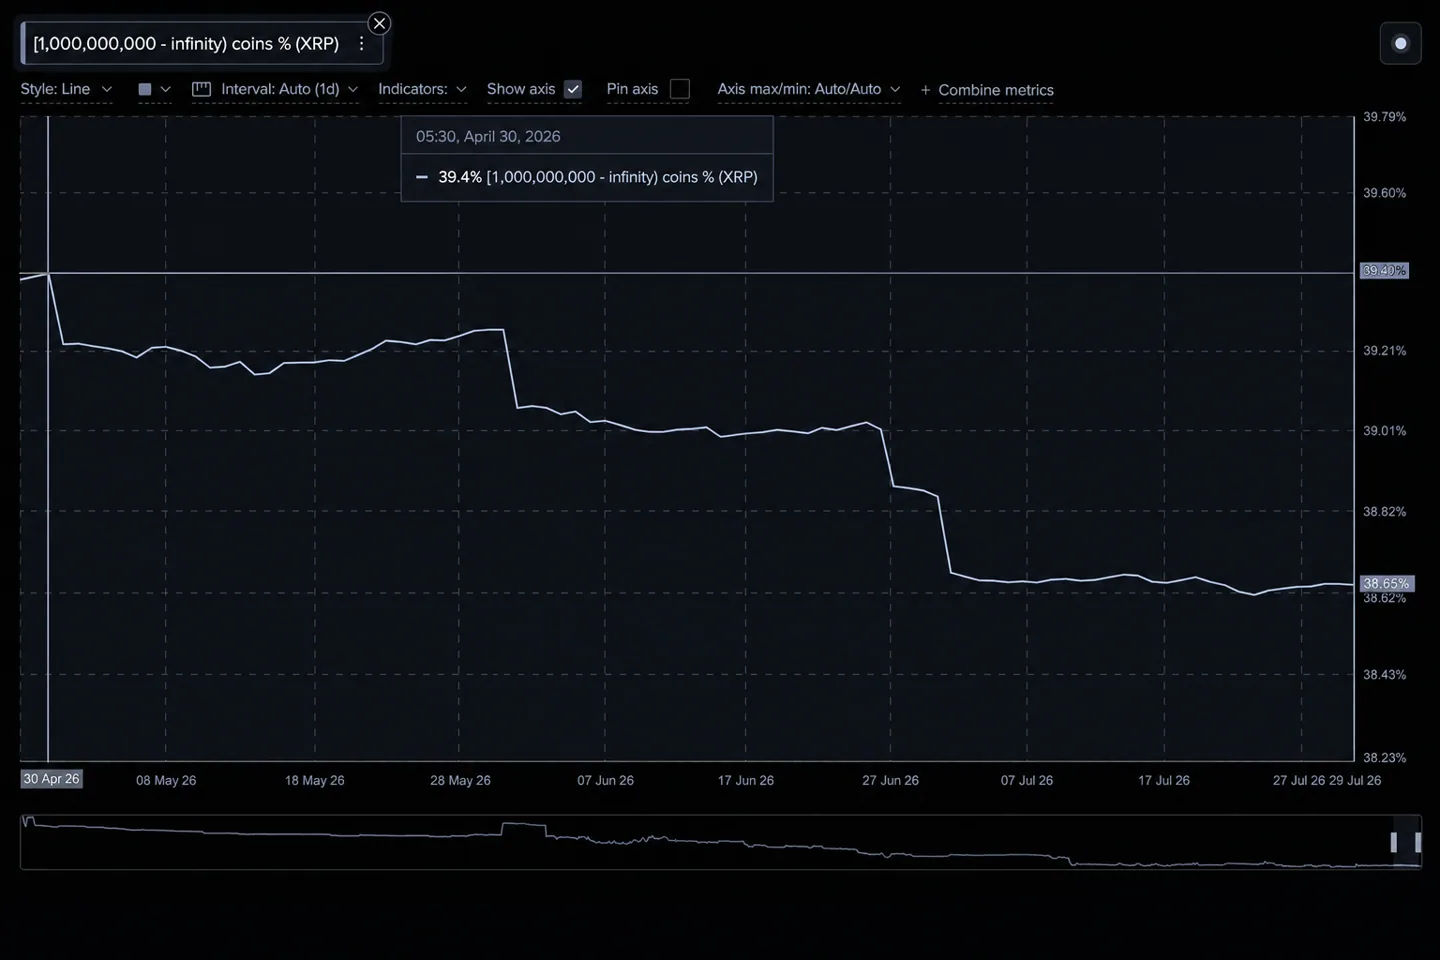Expand the Interval: Auto (1d) dropdown
The width and height of the screenshot is (1440, 960).
(x=289, y=89)
